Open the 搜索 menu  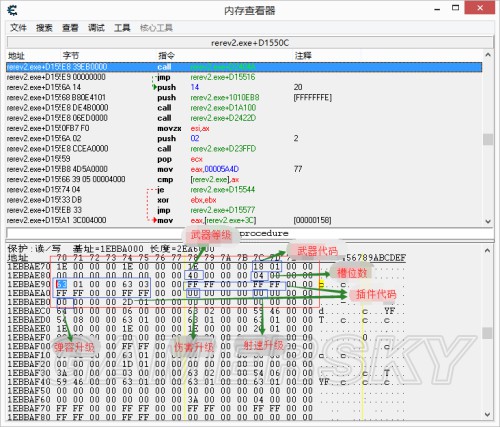click(44, 28)
